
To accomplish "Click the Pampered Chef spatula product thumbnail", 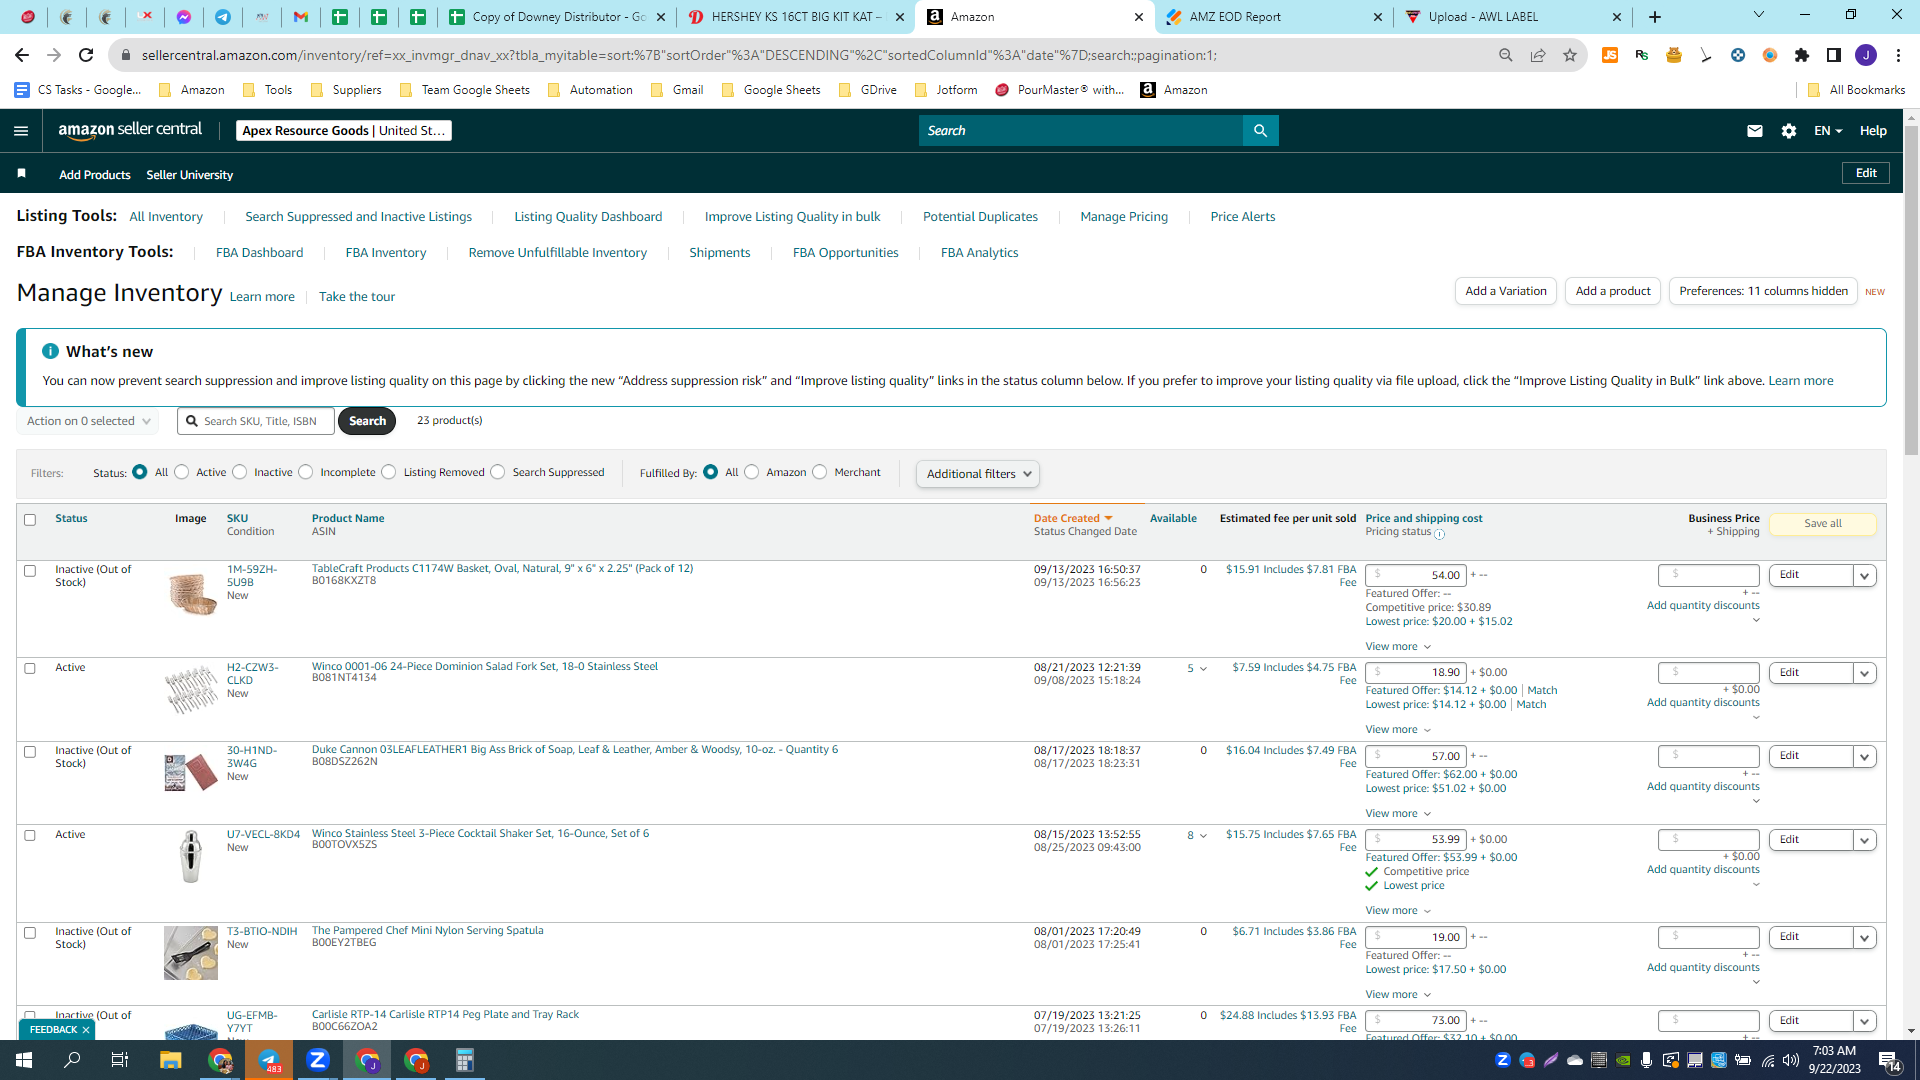I will [x=190, y=953].
